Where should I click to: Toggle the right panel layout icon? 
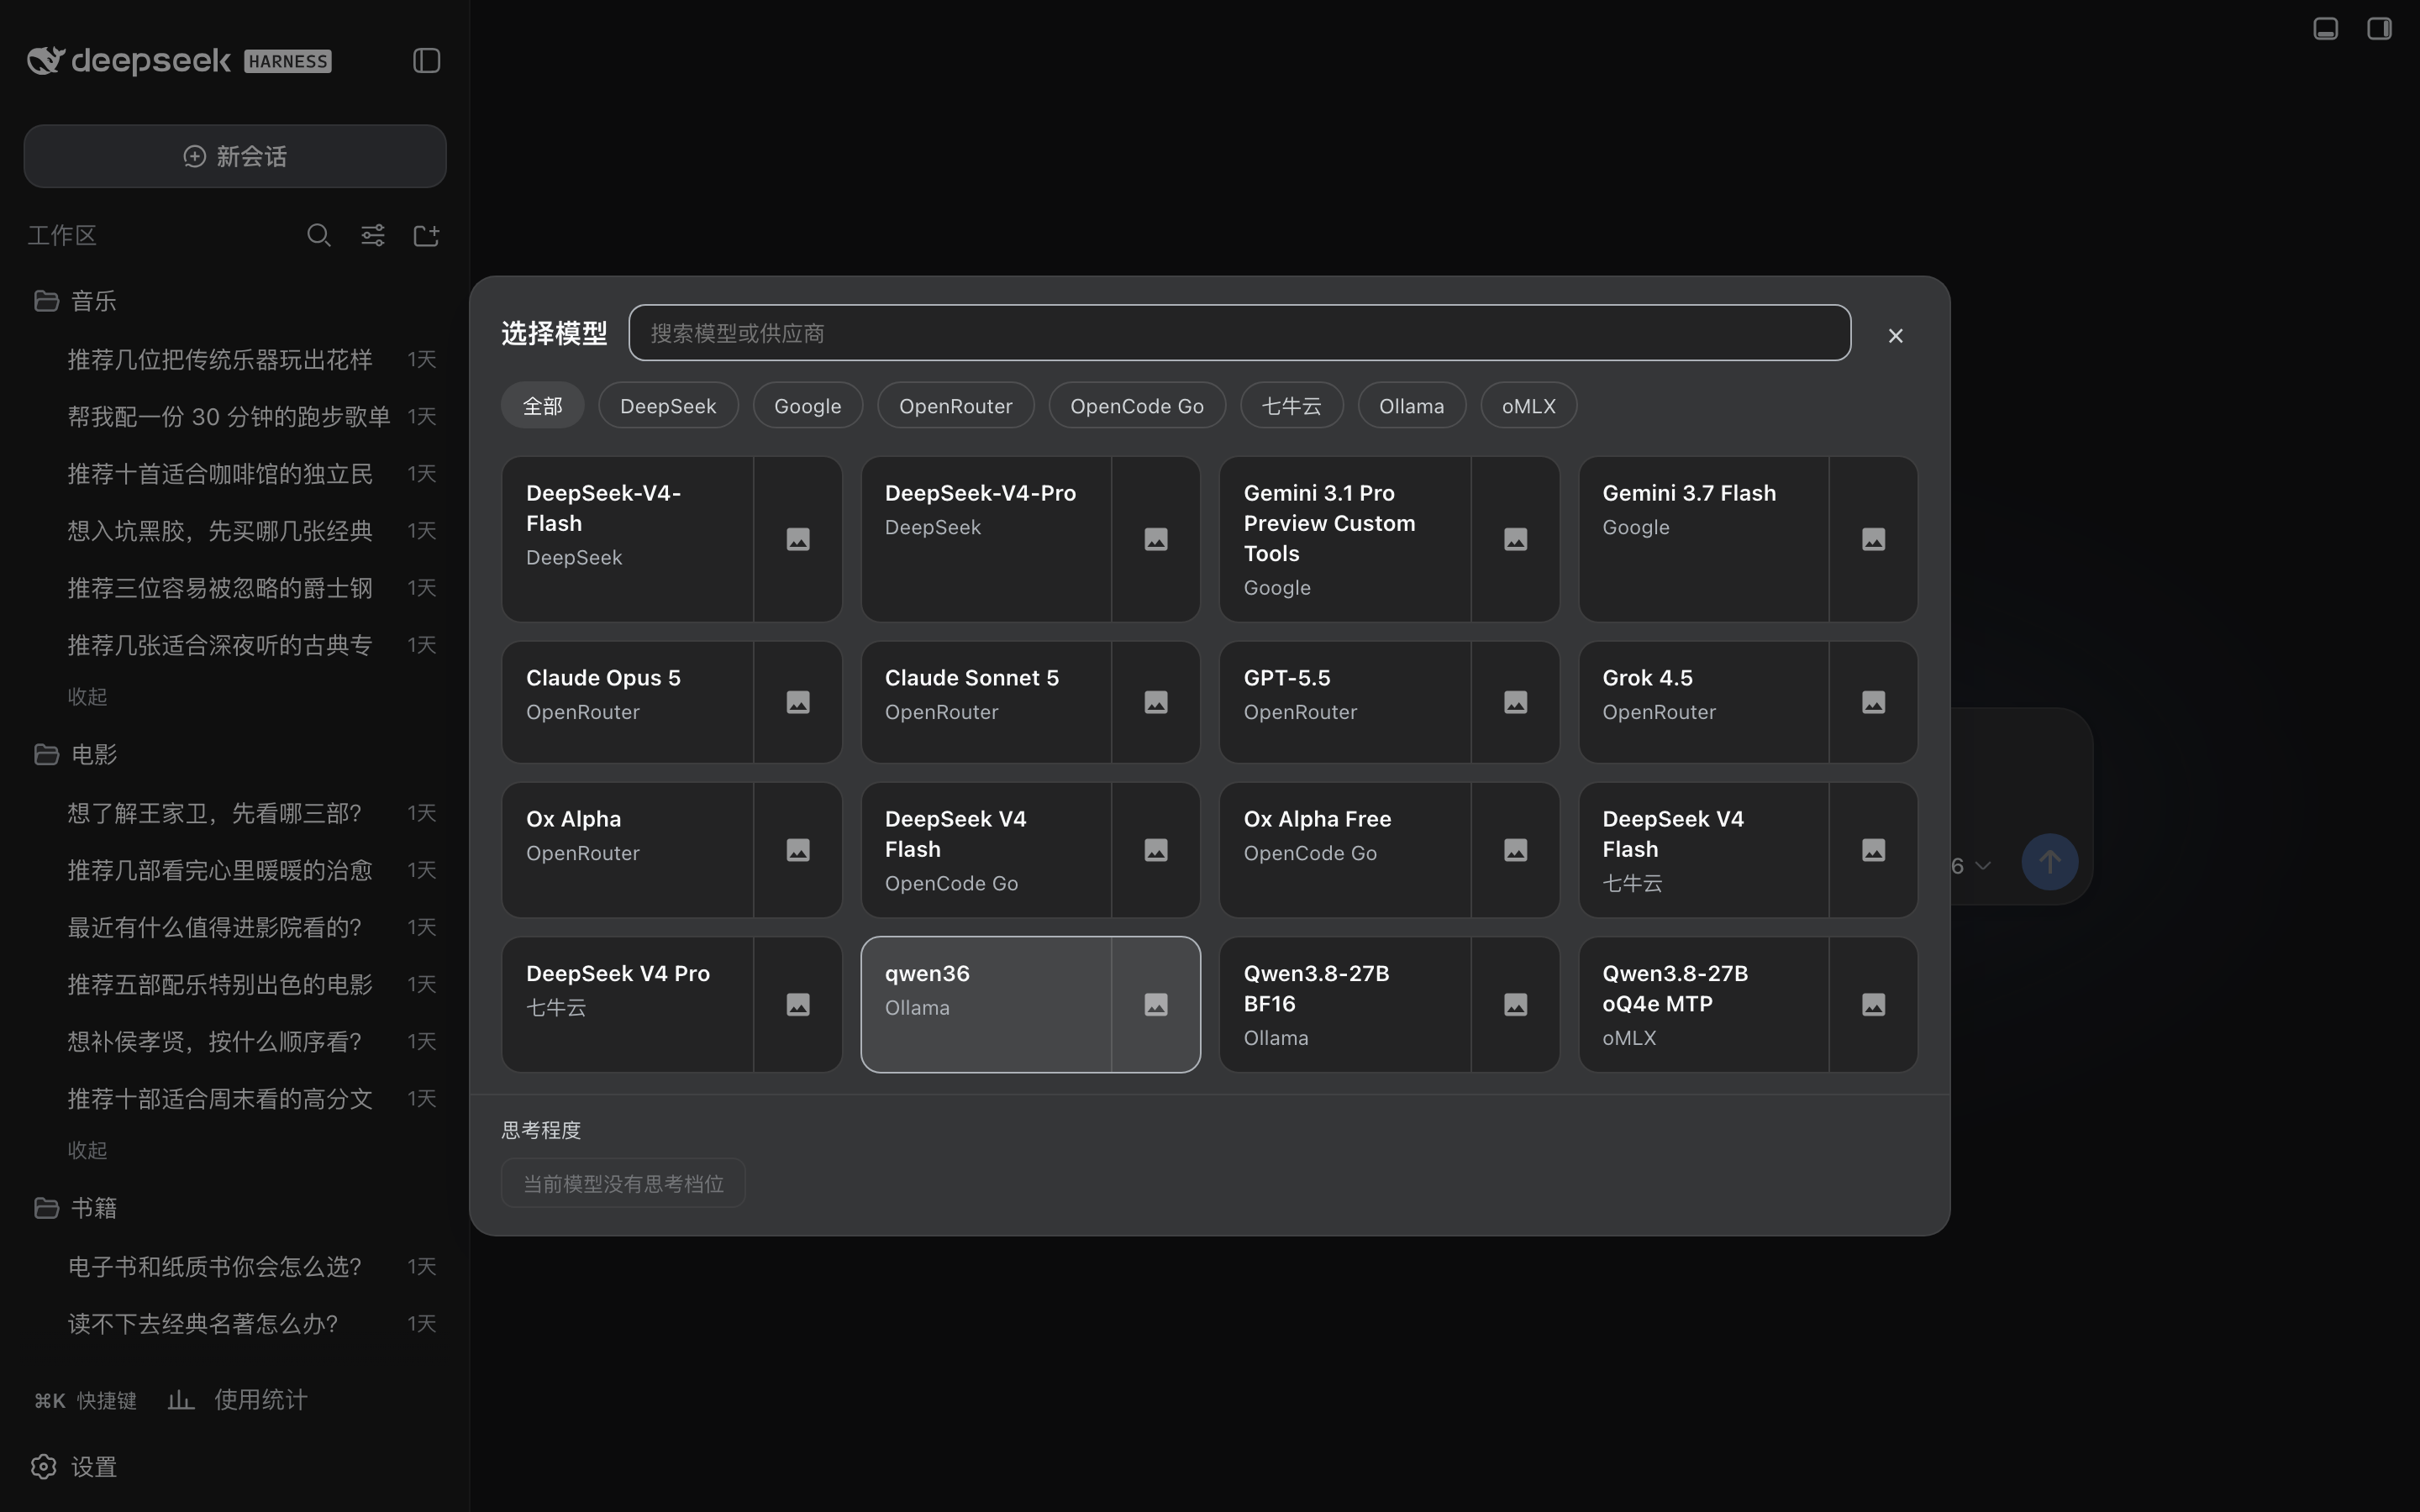click(x=2379, y=28)
